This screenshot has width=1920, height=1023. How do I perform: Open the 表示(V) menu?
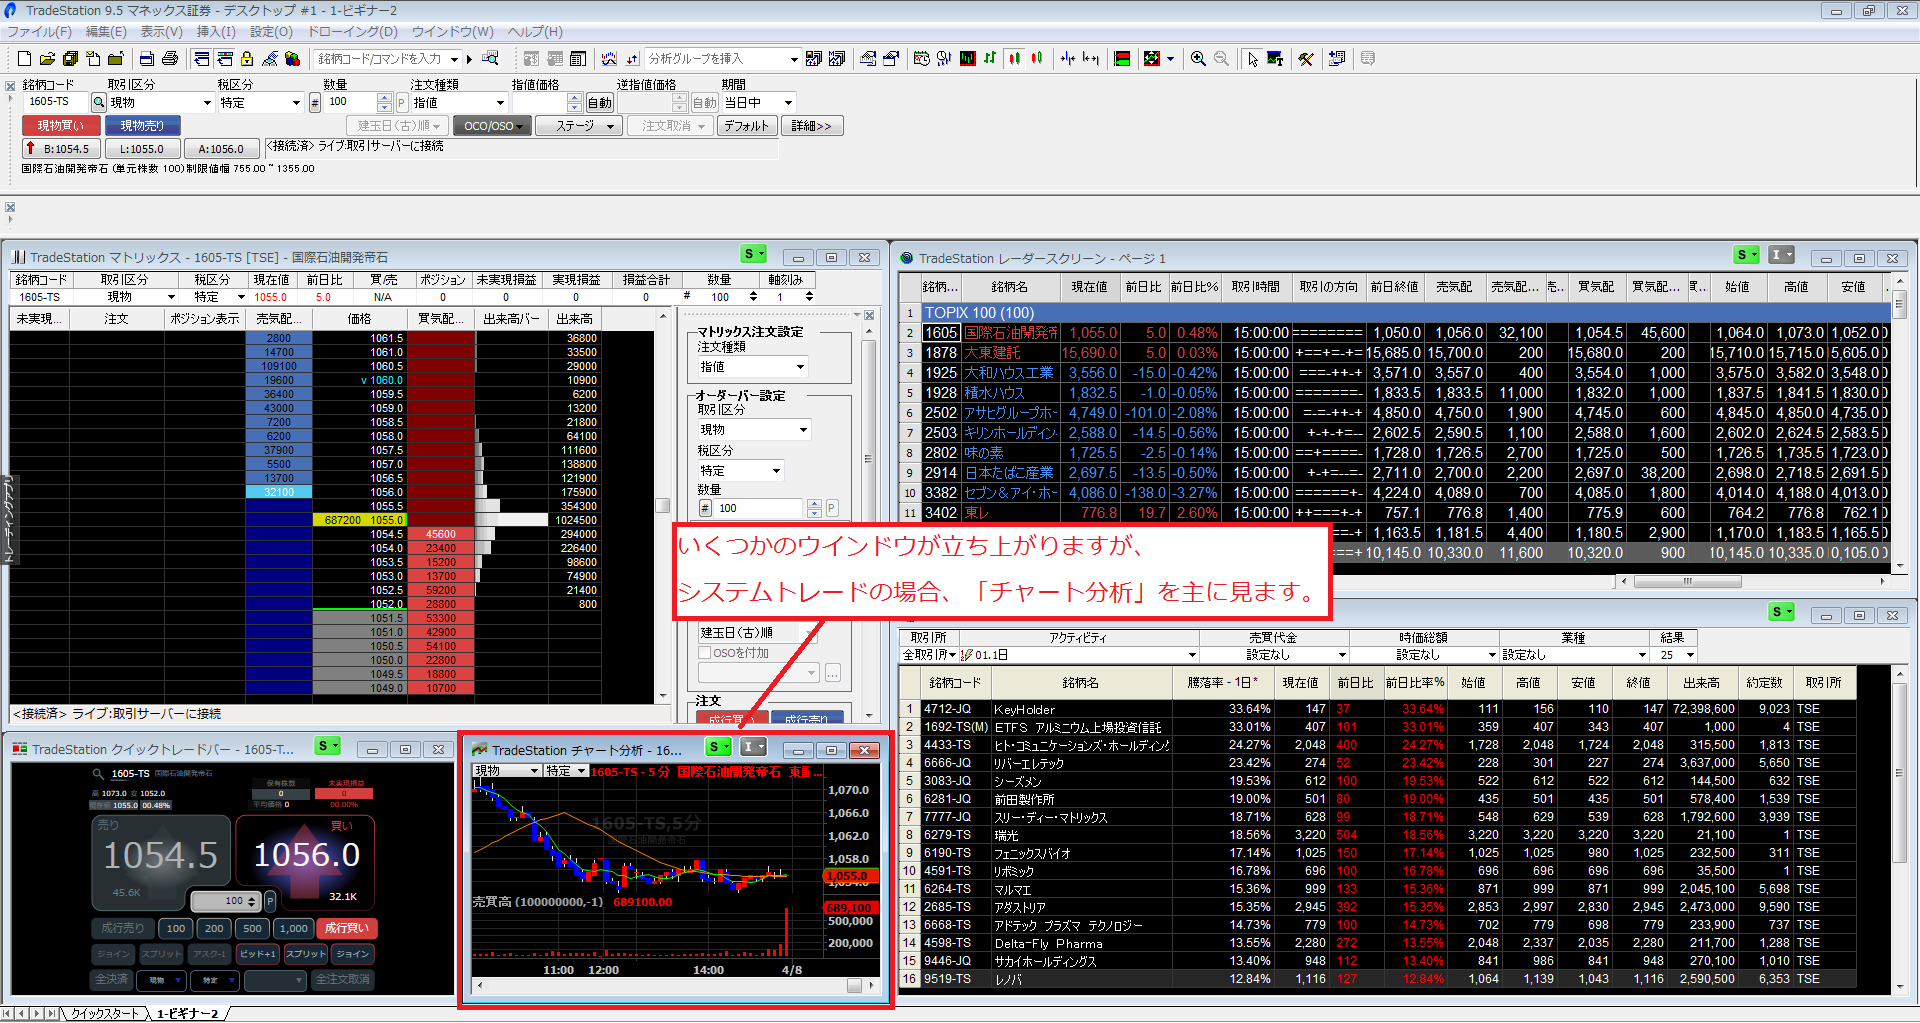pyautogui.click(x=161, y=32)
